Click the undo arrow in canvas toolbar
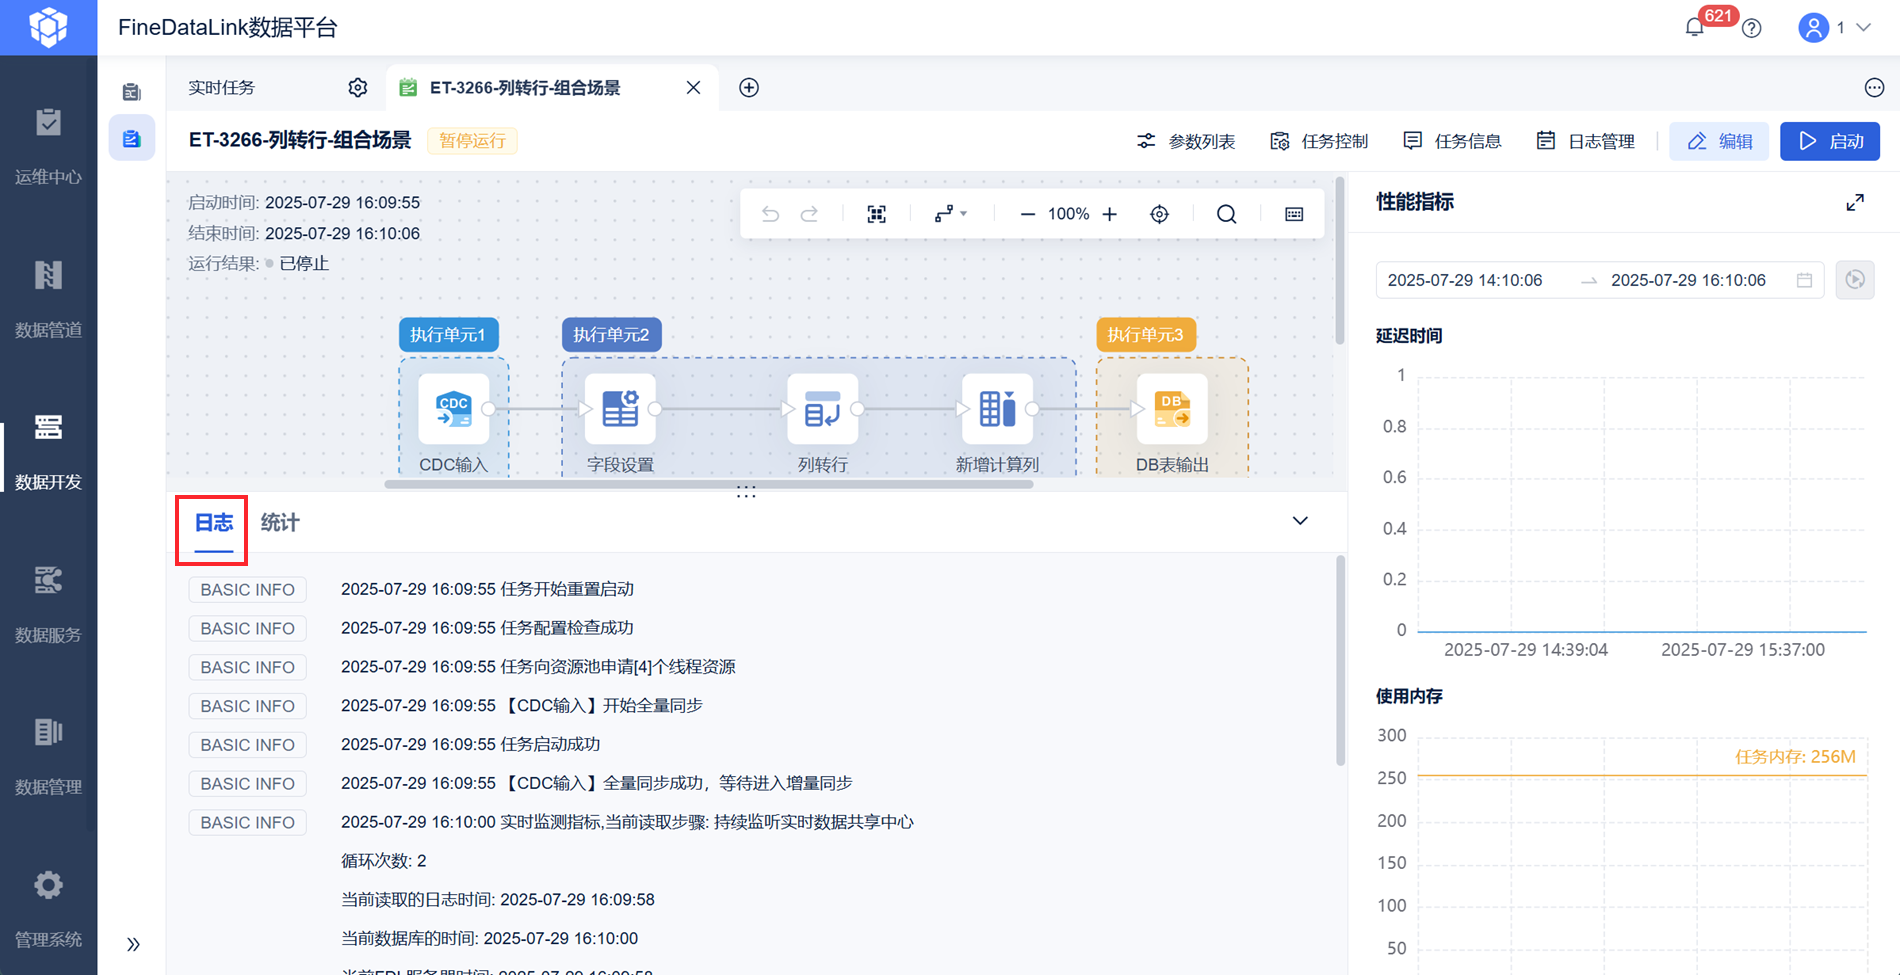 pos(770,214)
